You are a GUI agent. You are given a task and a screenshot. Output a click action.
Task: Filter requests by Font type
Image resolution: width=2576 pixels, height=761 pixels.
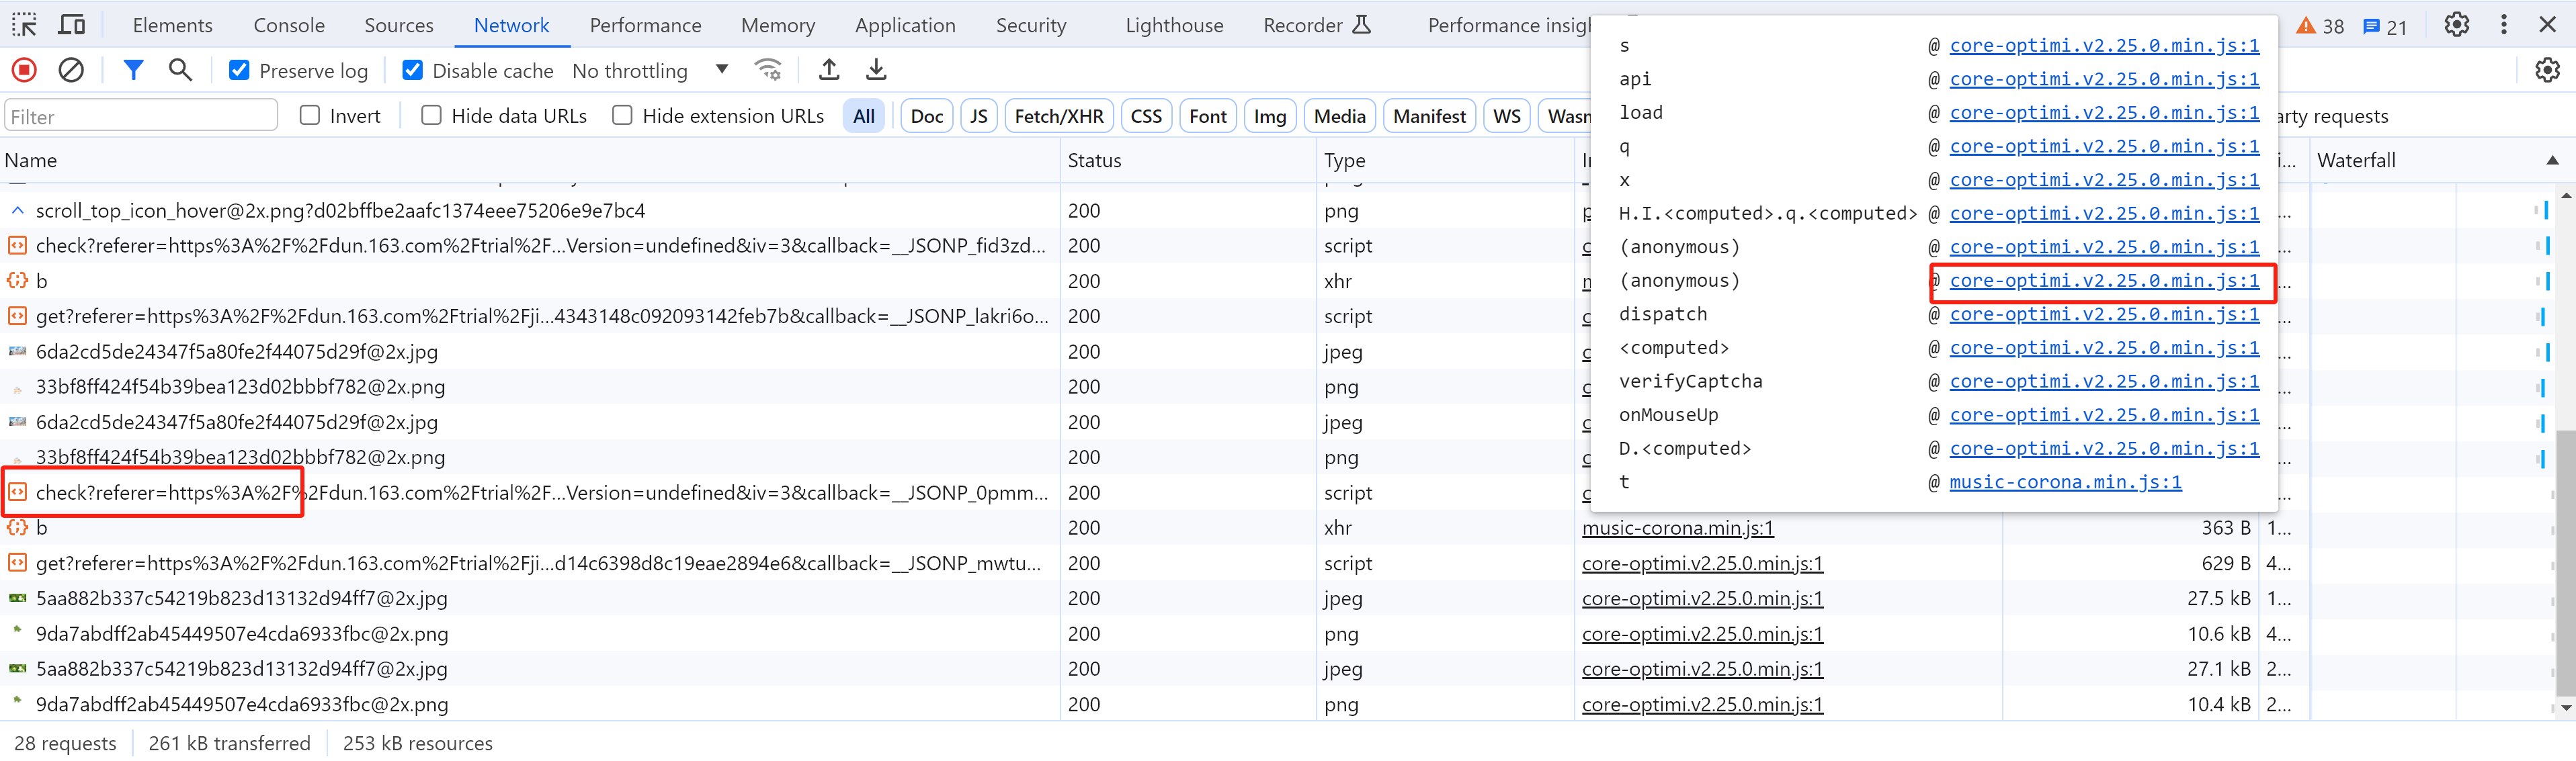coord(1208,117)
